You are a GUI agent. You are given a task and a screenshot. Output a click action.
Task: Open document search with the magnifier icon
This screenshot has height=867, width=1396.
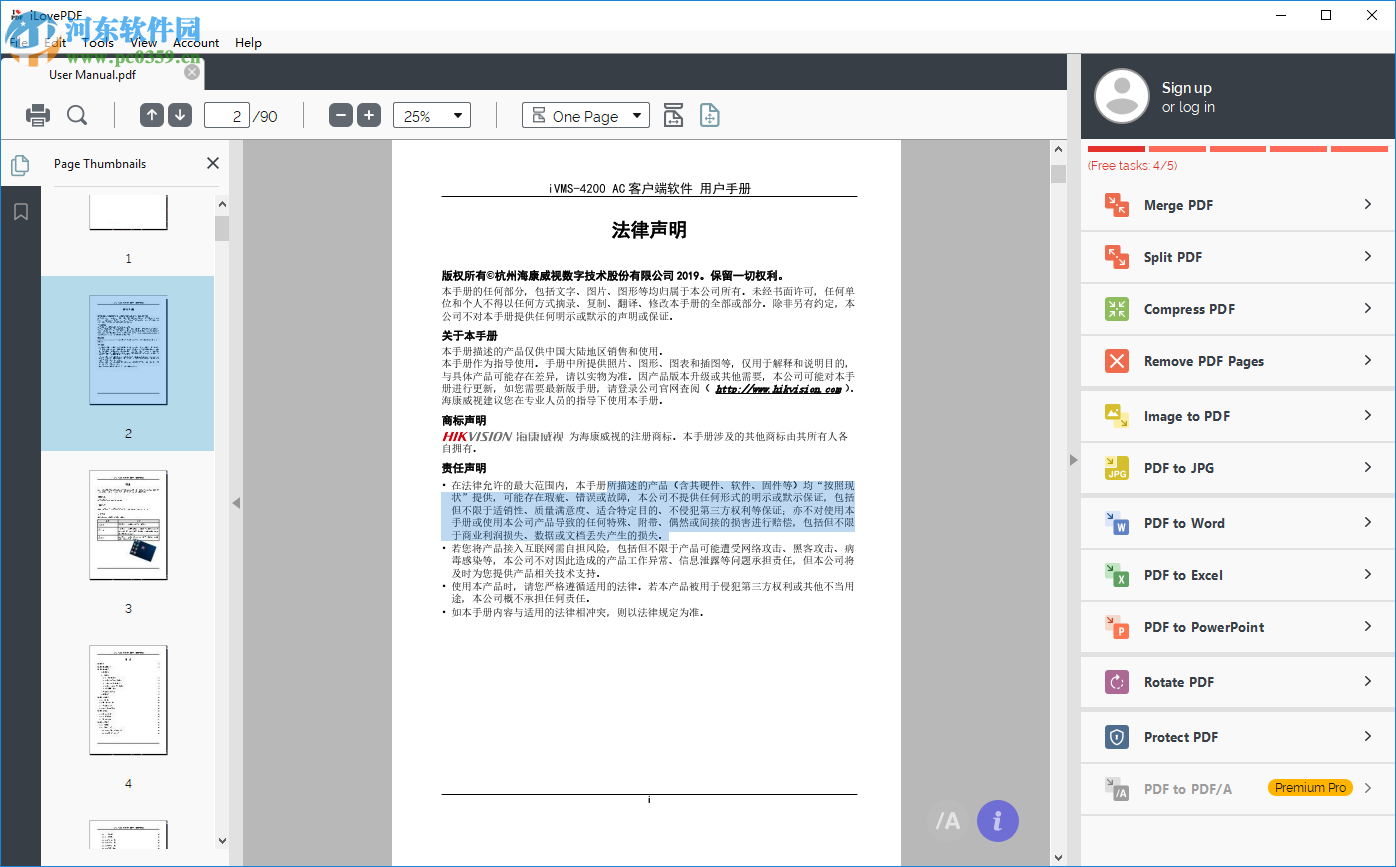point(78,115)
